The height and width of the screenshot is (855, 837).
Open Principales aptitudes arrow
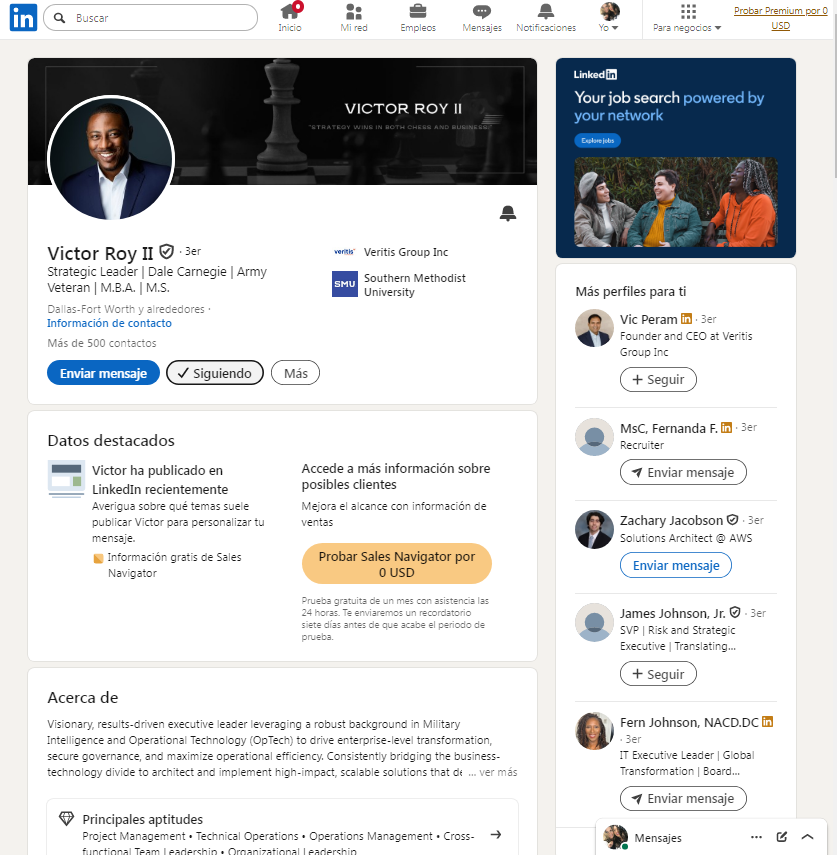point(496,834)
